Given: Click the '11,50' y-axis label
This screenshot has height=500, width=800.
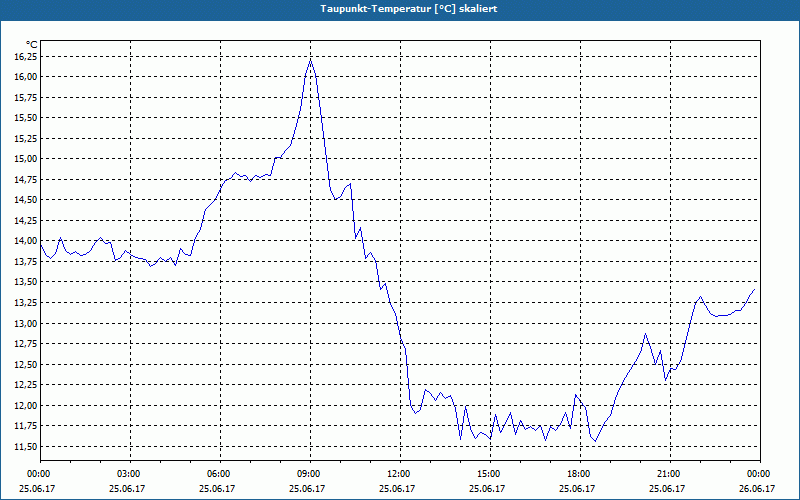Looking at the screenshot, I should click(26, 447).
